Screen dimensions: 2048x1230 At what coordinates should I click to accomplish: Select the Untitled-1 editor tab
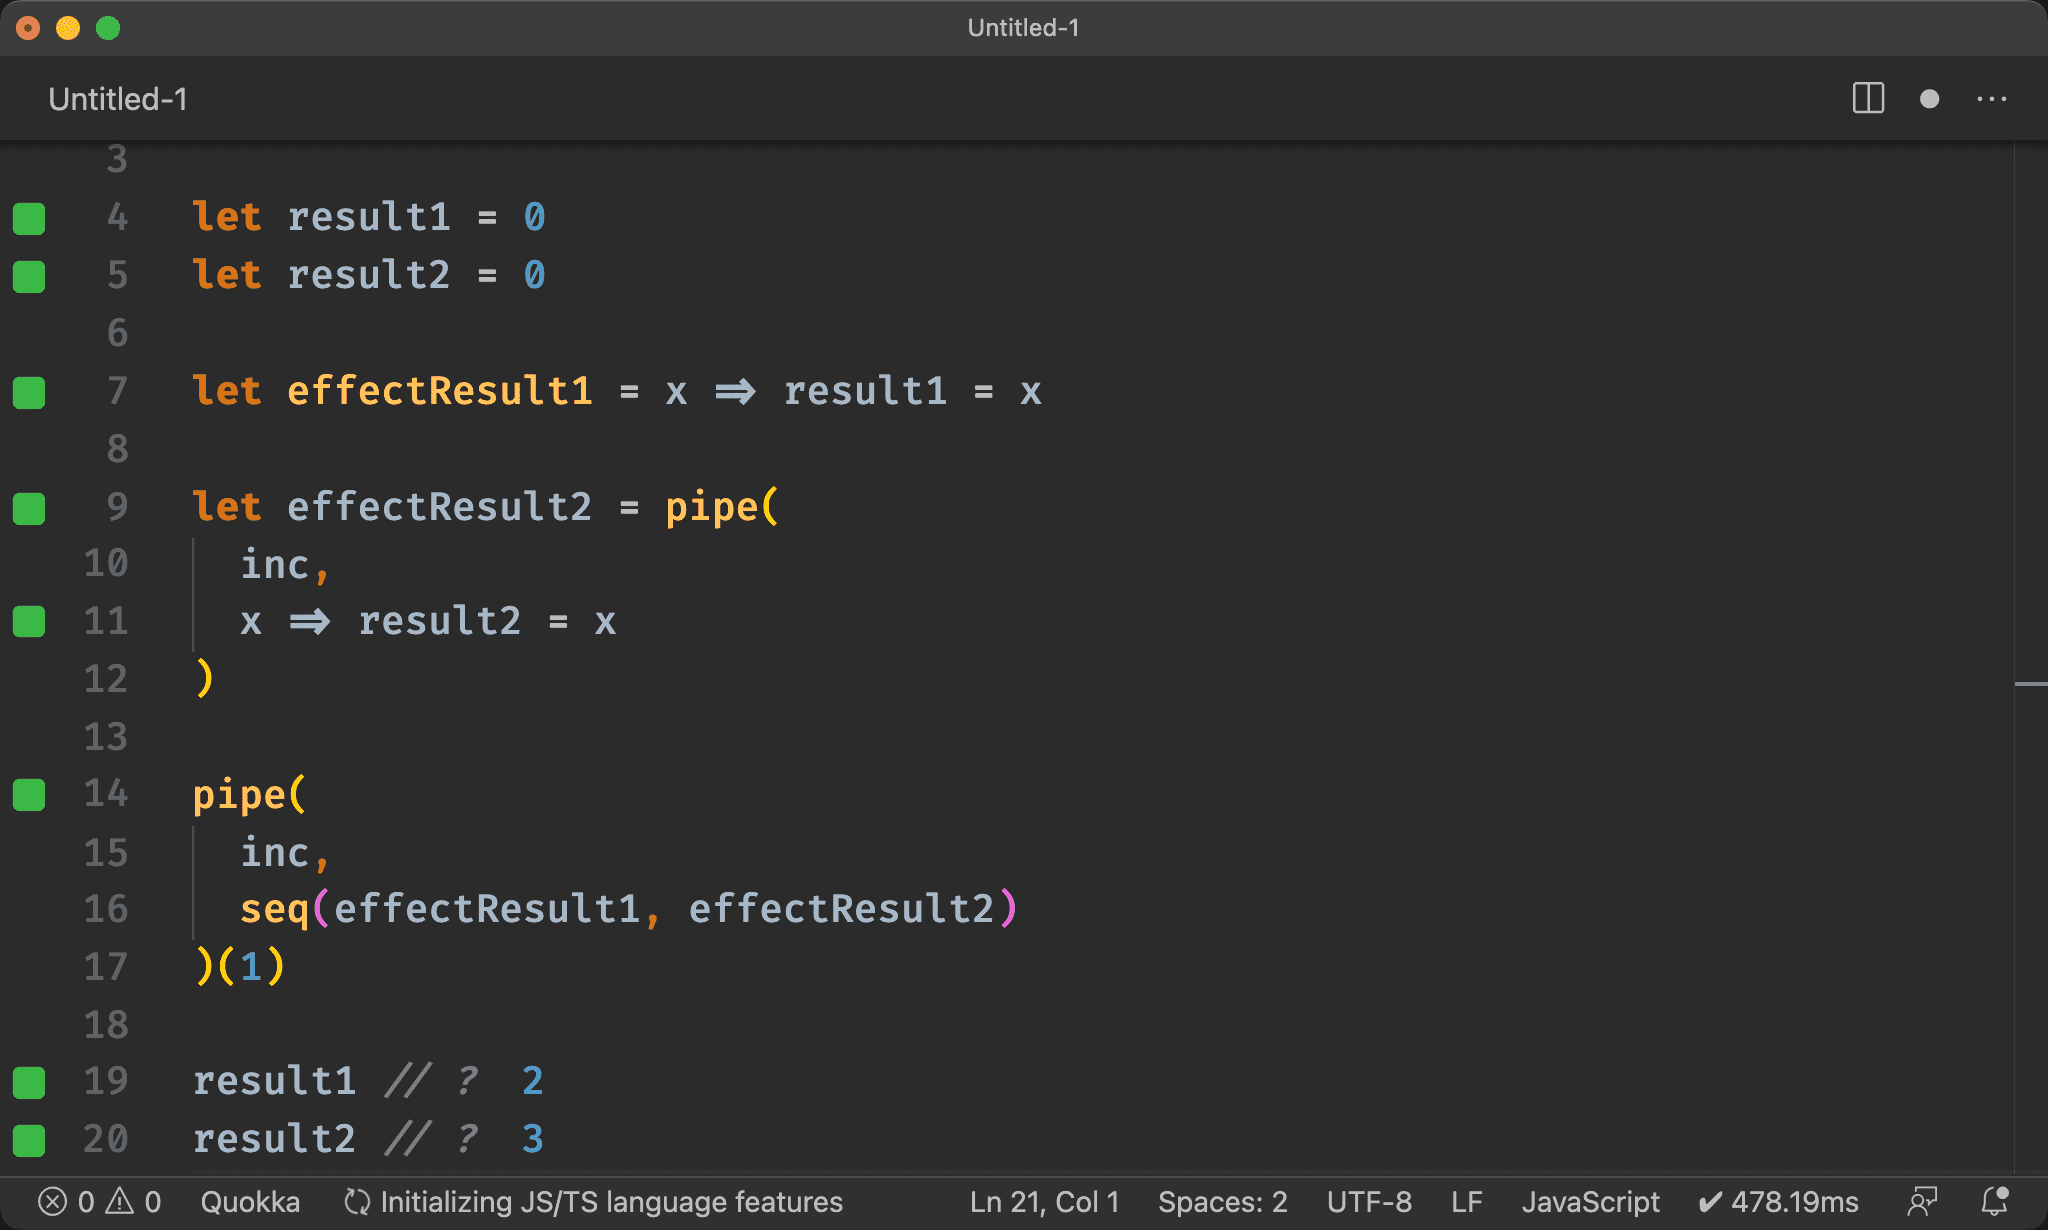[118, 99]
